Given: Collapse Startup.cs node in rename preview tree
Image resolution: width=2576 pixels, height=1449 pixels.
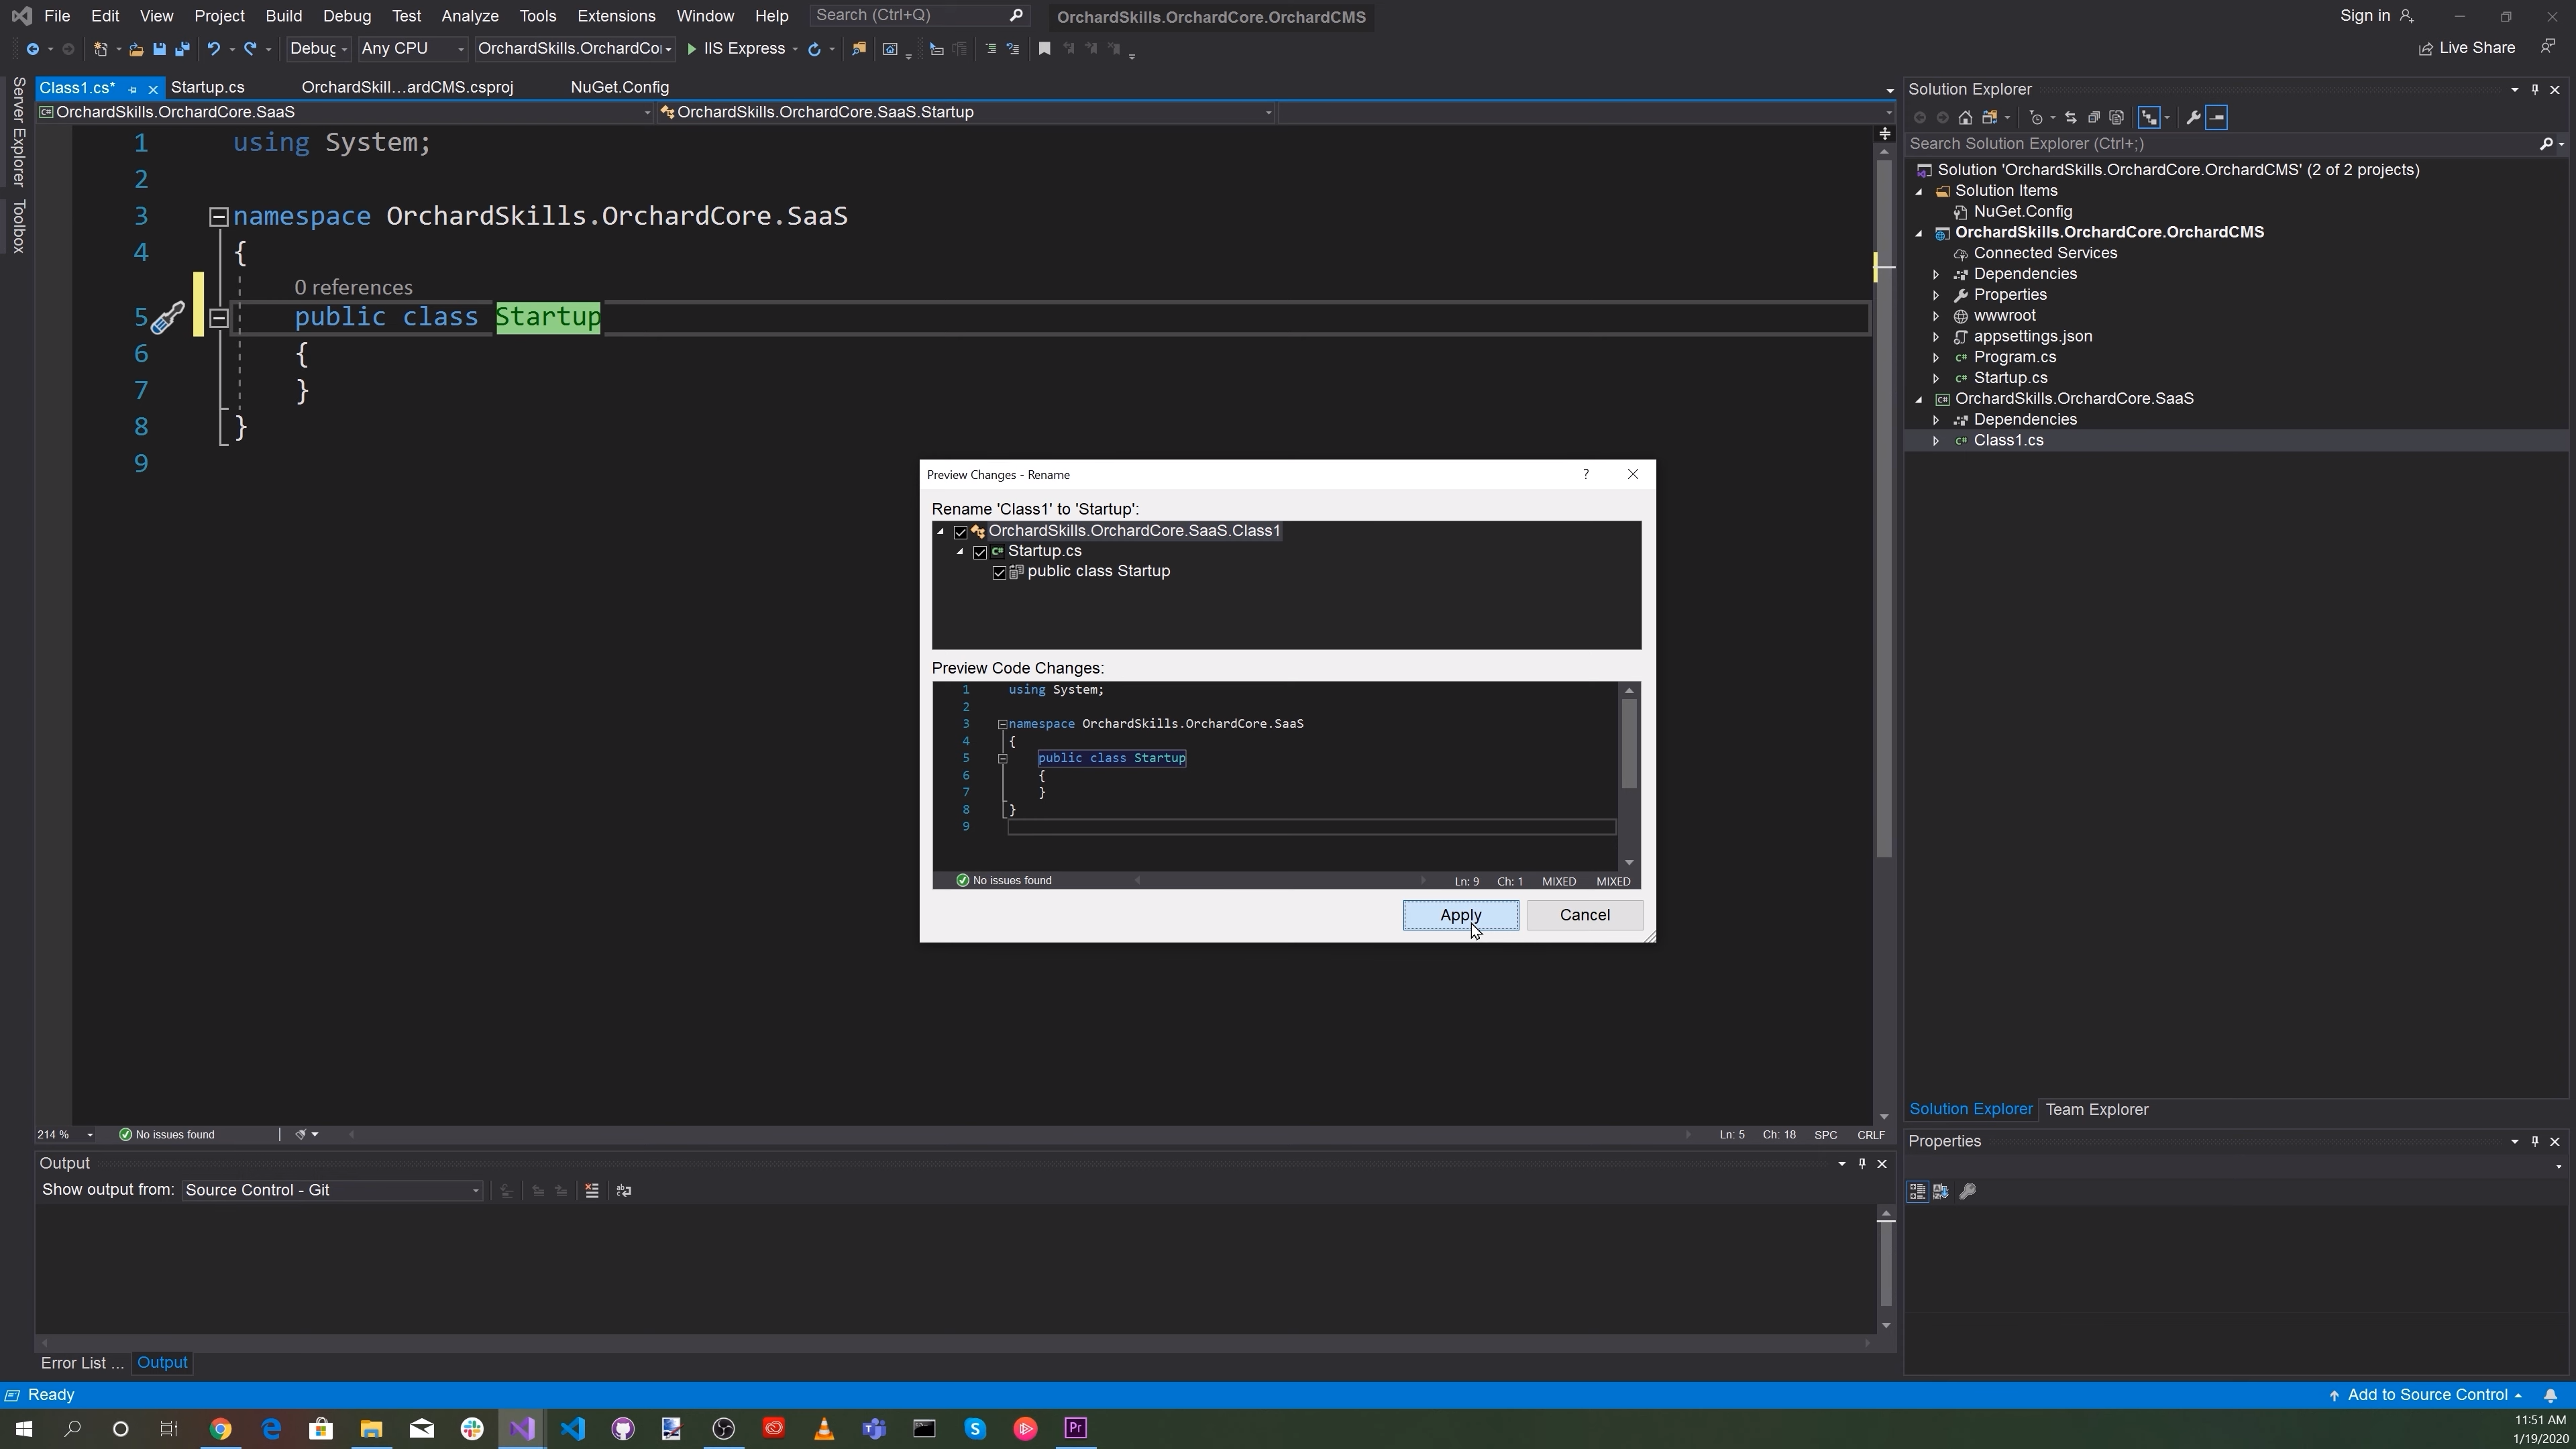Looking at the screenshot, I should point(960,552).
